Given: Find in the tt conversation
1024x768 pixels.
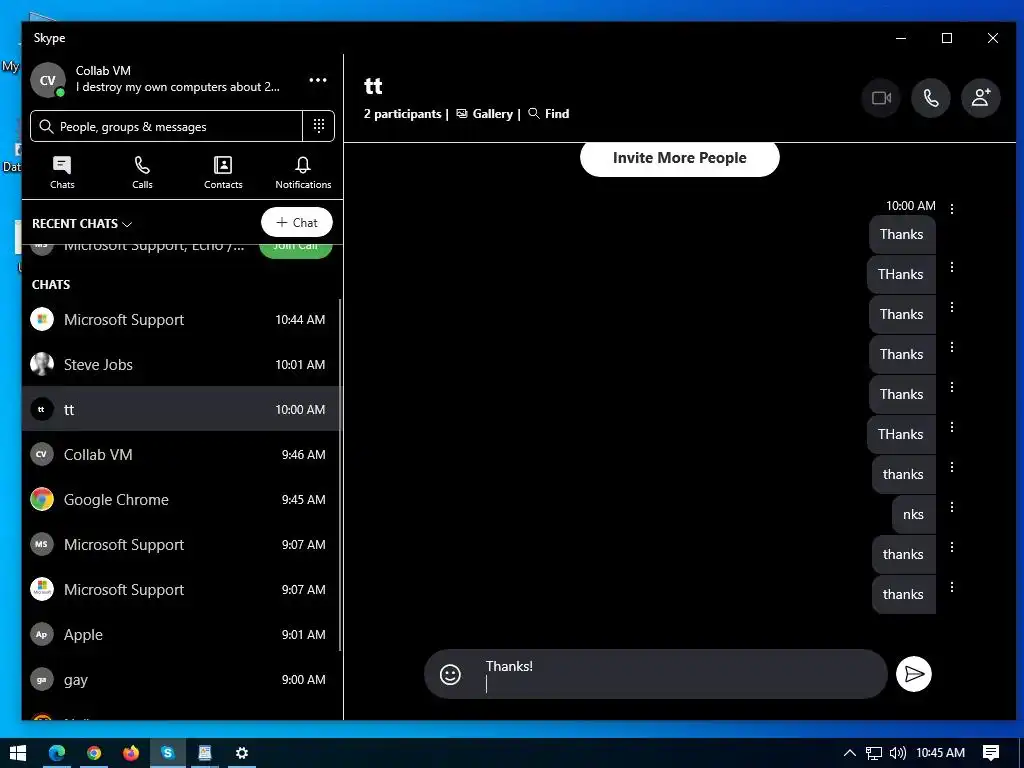Looking at the screenshot, I should [549, 114].
